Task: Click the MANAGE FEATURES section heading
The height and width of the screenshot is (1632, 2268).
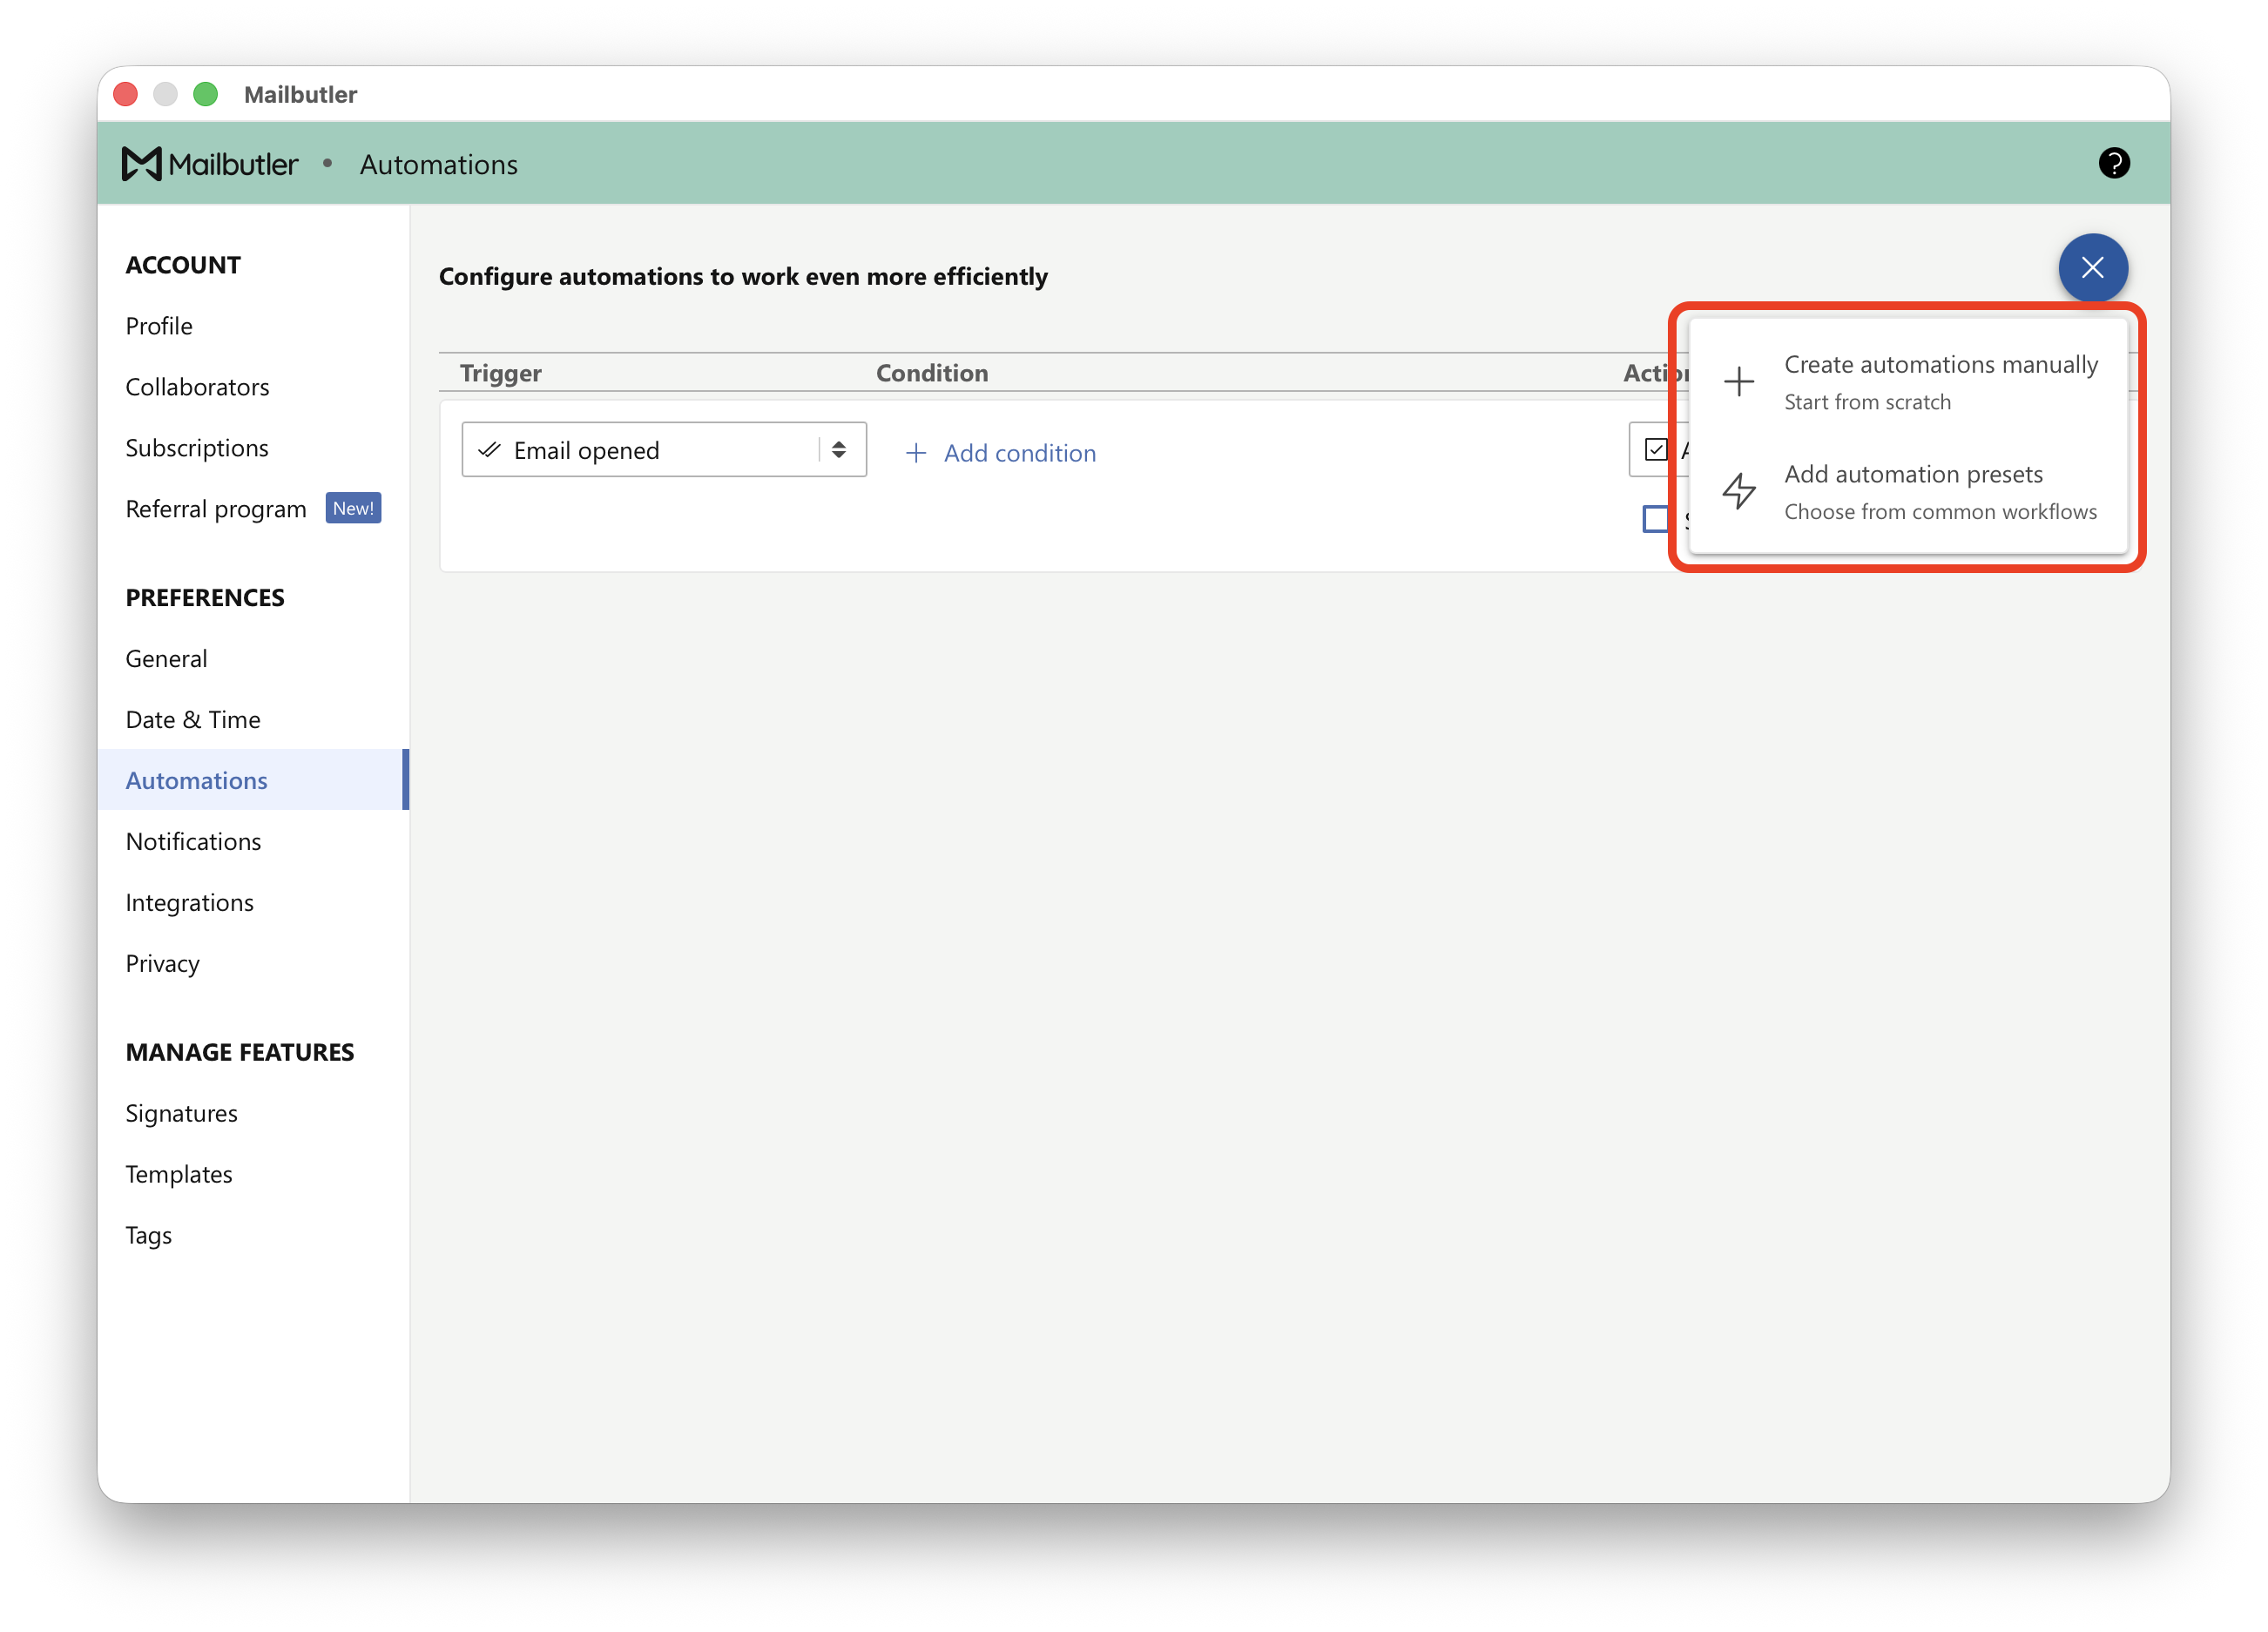Action: coord(240,1052)
